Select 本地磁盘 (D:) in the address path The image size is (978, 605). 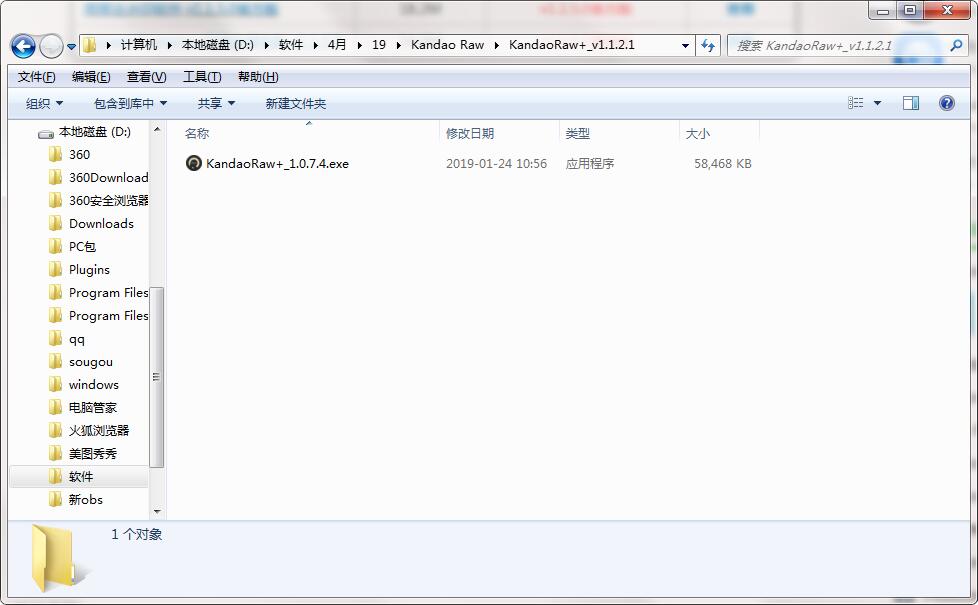pyautogui.click(x=218, y=45)
